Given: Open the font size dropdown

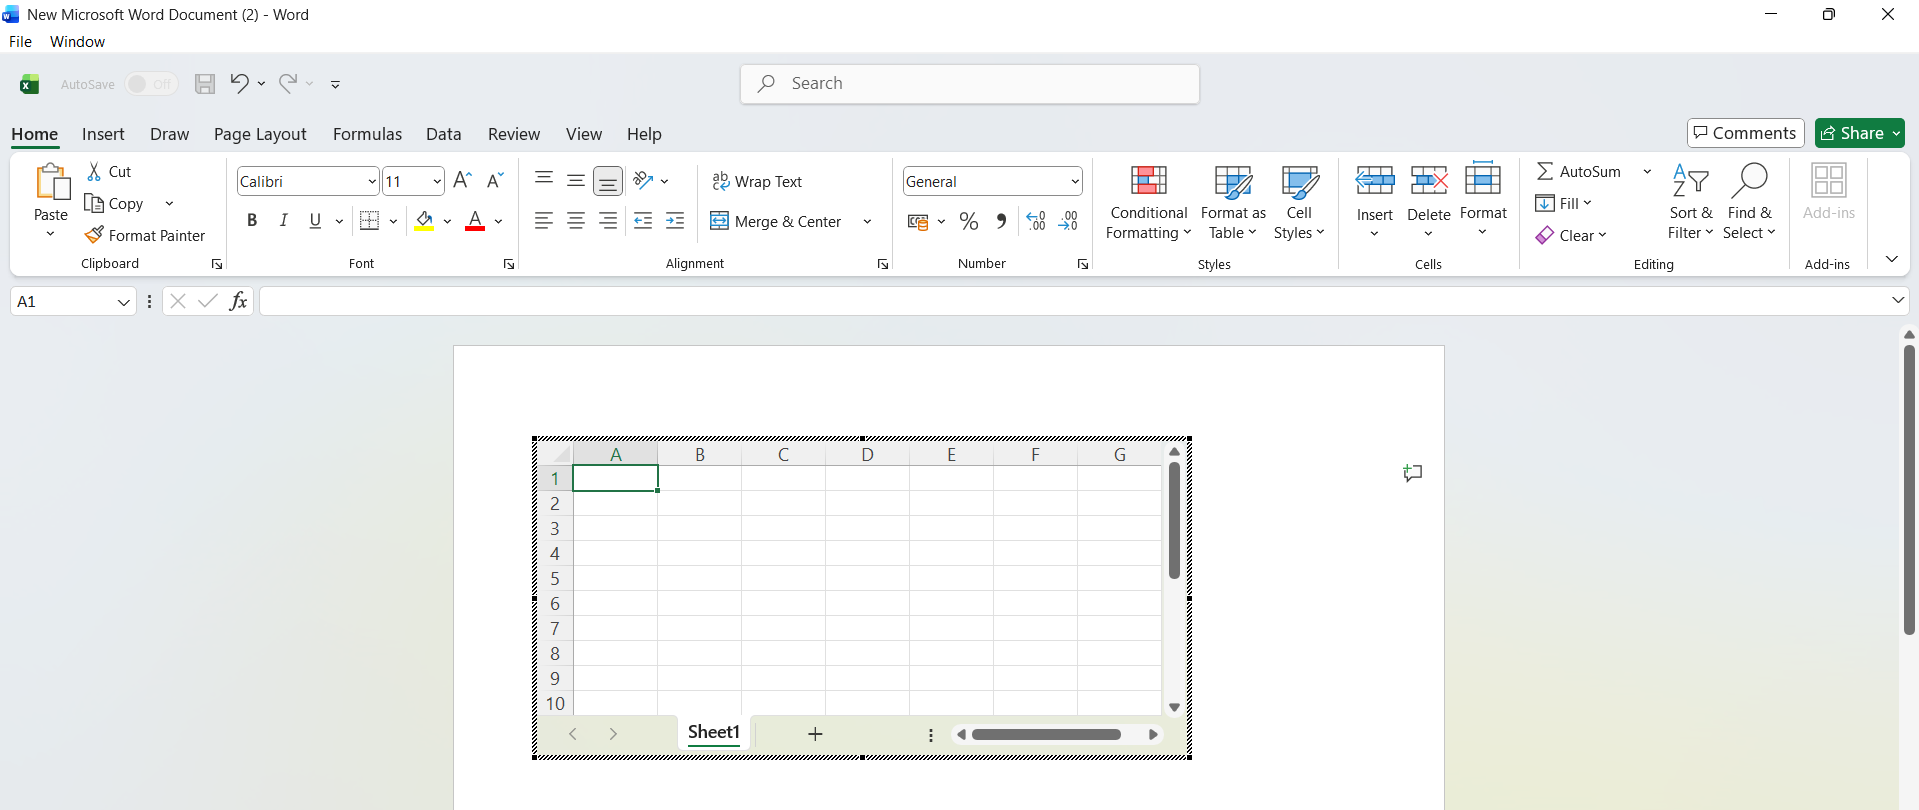Looking at the screenshot, I should tap(437, 182).
